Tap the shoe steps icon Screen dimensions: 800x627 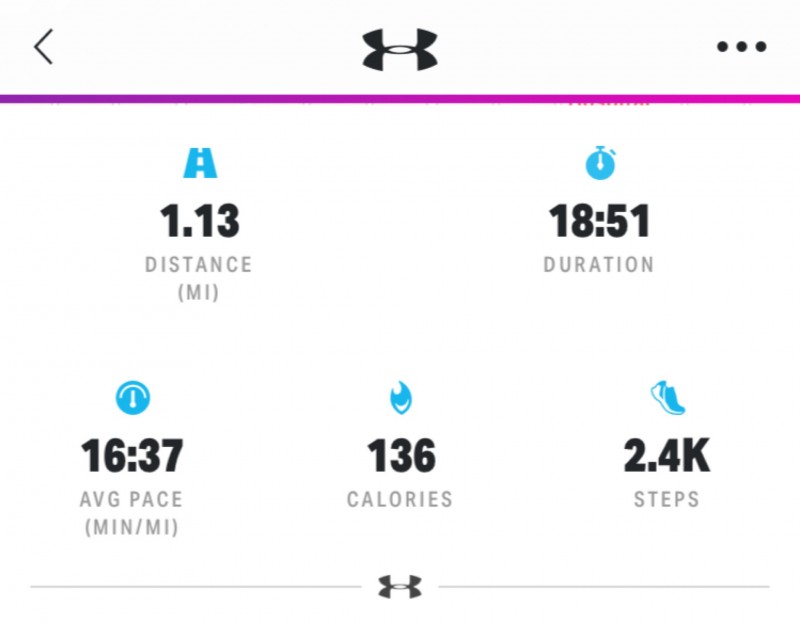pyautogui.click(x=667, y=398)
